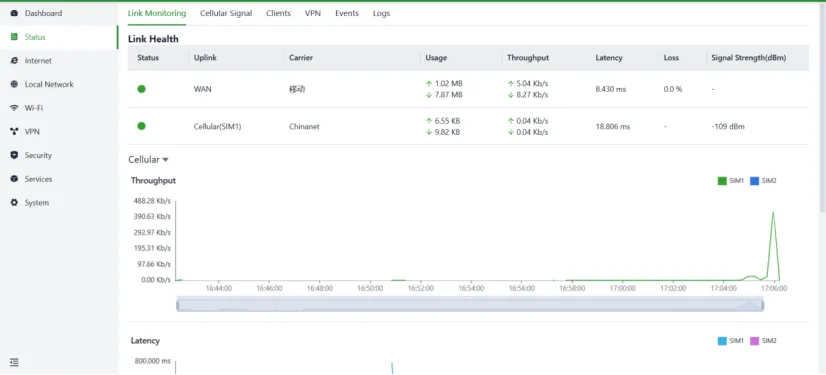Toggle SIM1 green legend in Throughput chart
Screen dimensions: 826x375
coord(730,181)
